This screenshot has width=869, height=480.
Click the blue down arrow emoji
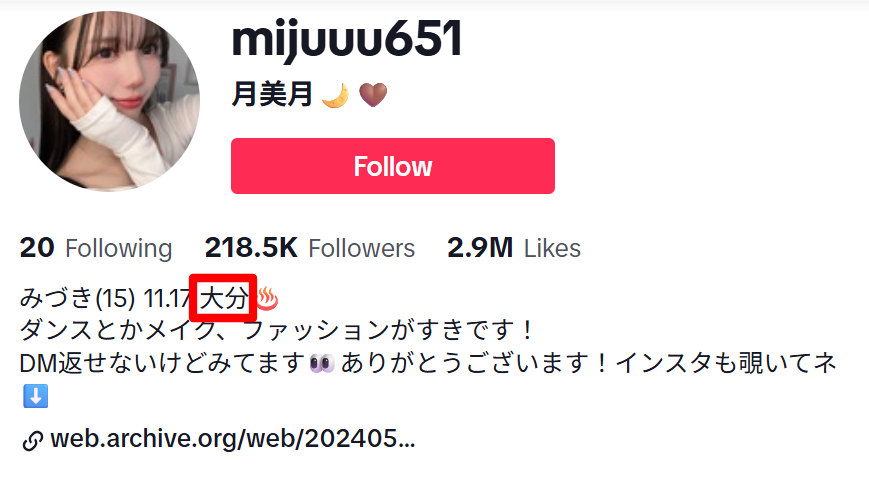point(35,396)
